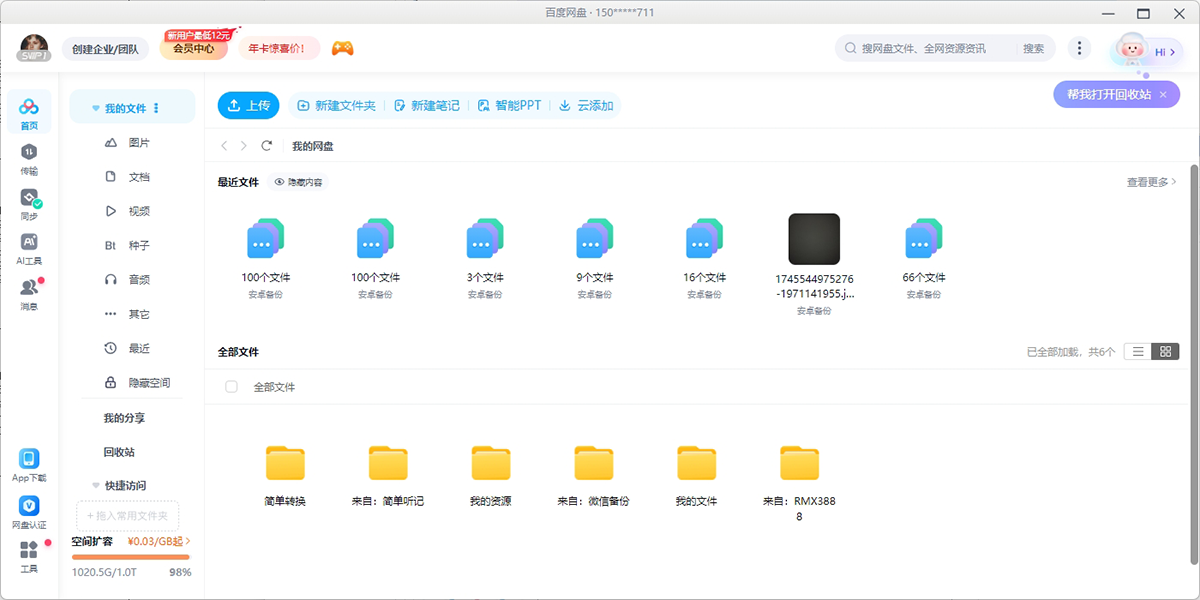
Task: Select 音频 category in sidebar
Action: (133, 280)
